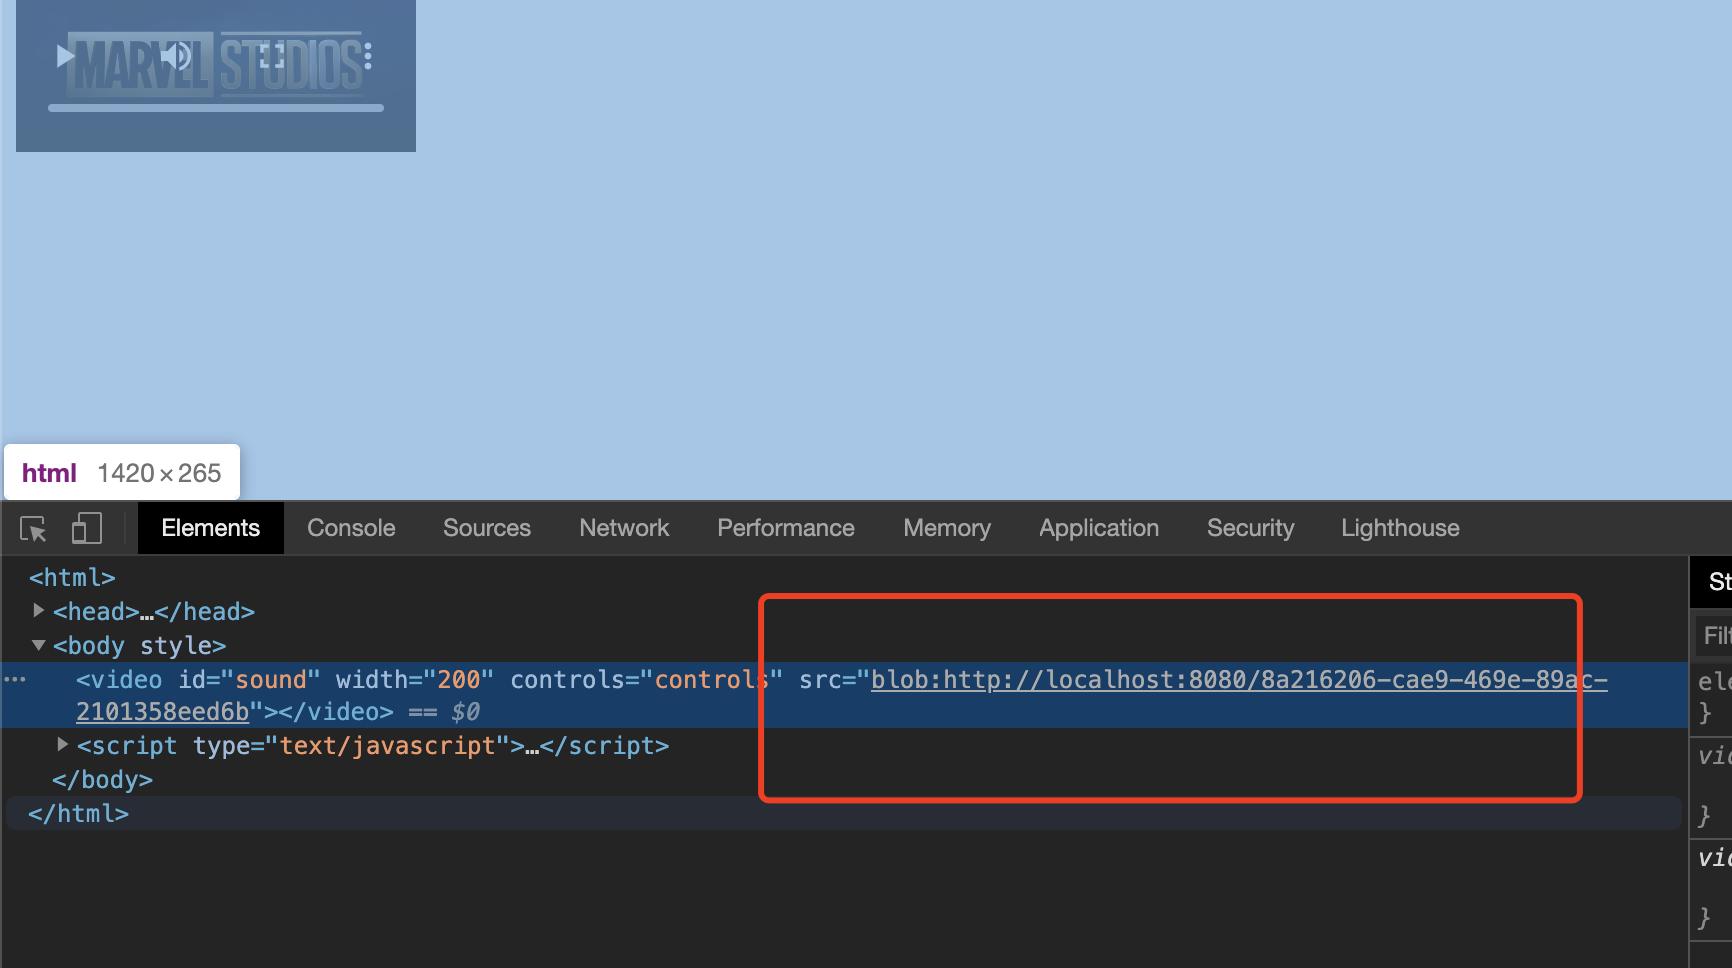This screenshot has width=1732, height=968.
Task: Open the Network tab
Action: pos(624,528)
